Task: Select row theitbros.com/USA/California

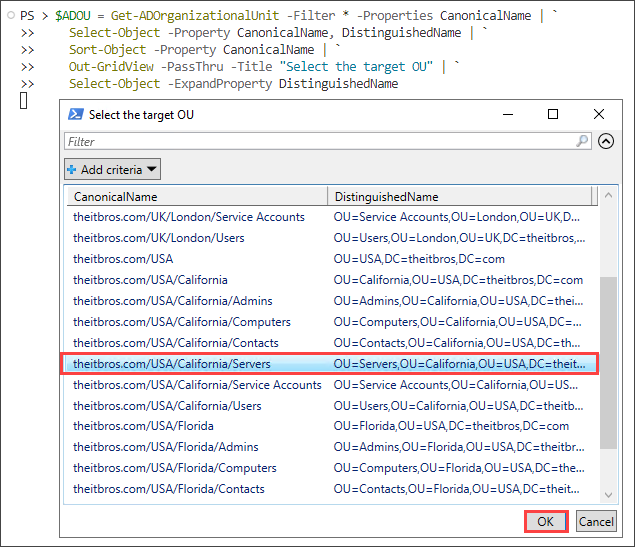Action: 332,280
